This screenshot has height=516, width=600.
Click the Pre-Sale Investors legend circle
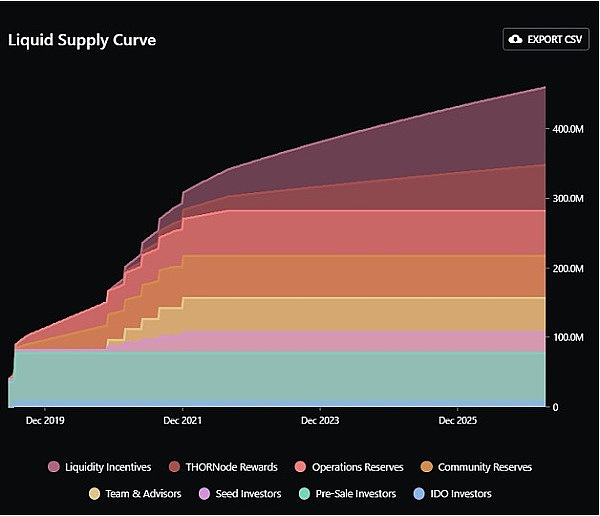click(x=305, y=493)
